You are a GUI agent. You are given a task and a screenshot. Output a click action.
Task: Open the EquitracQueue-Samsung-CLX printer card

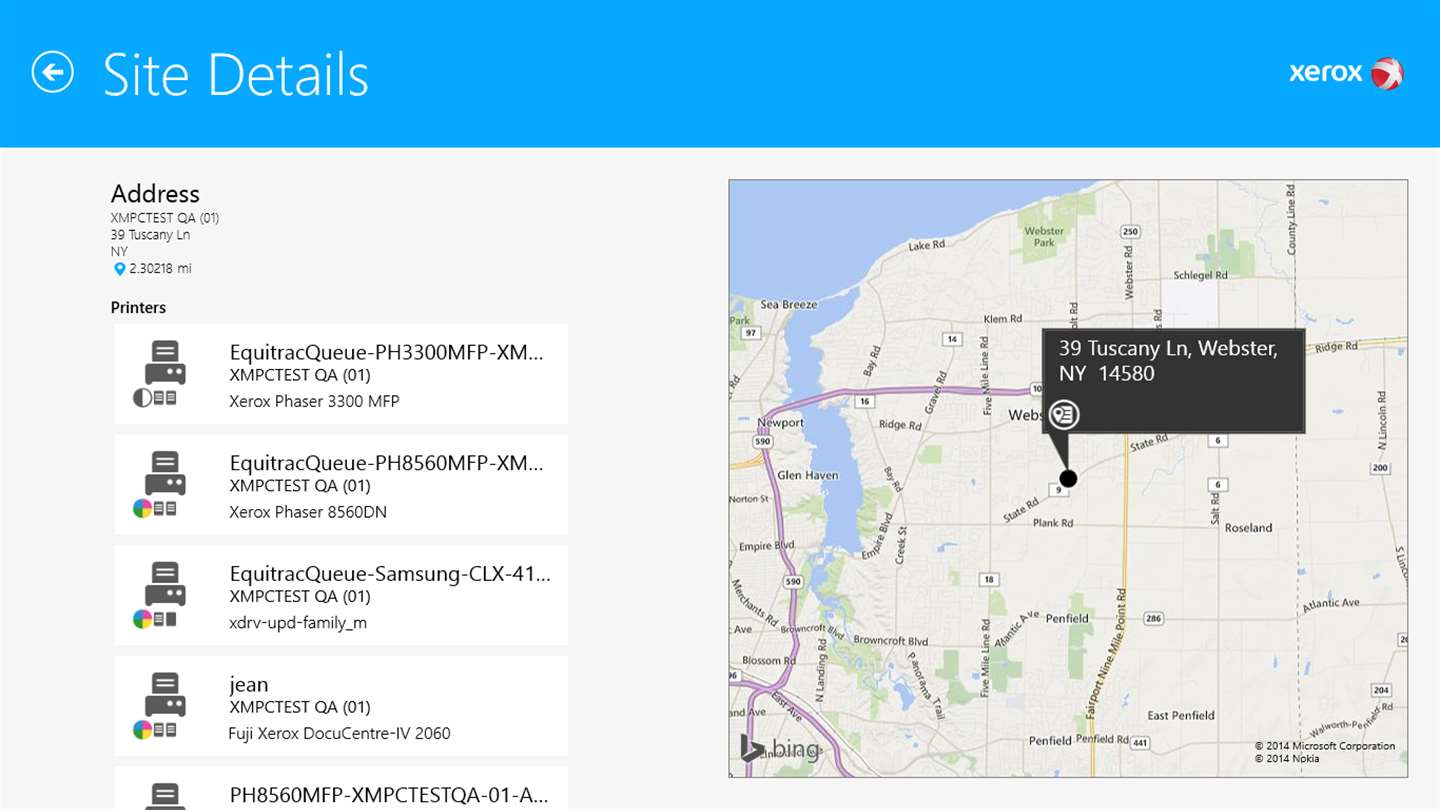coord(341,595)
